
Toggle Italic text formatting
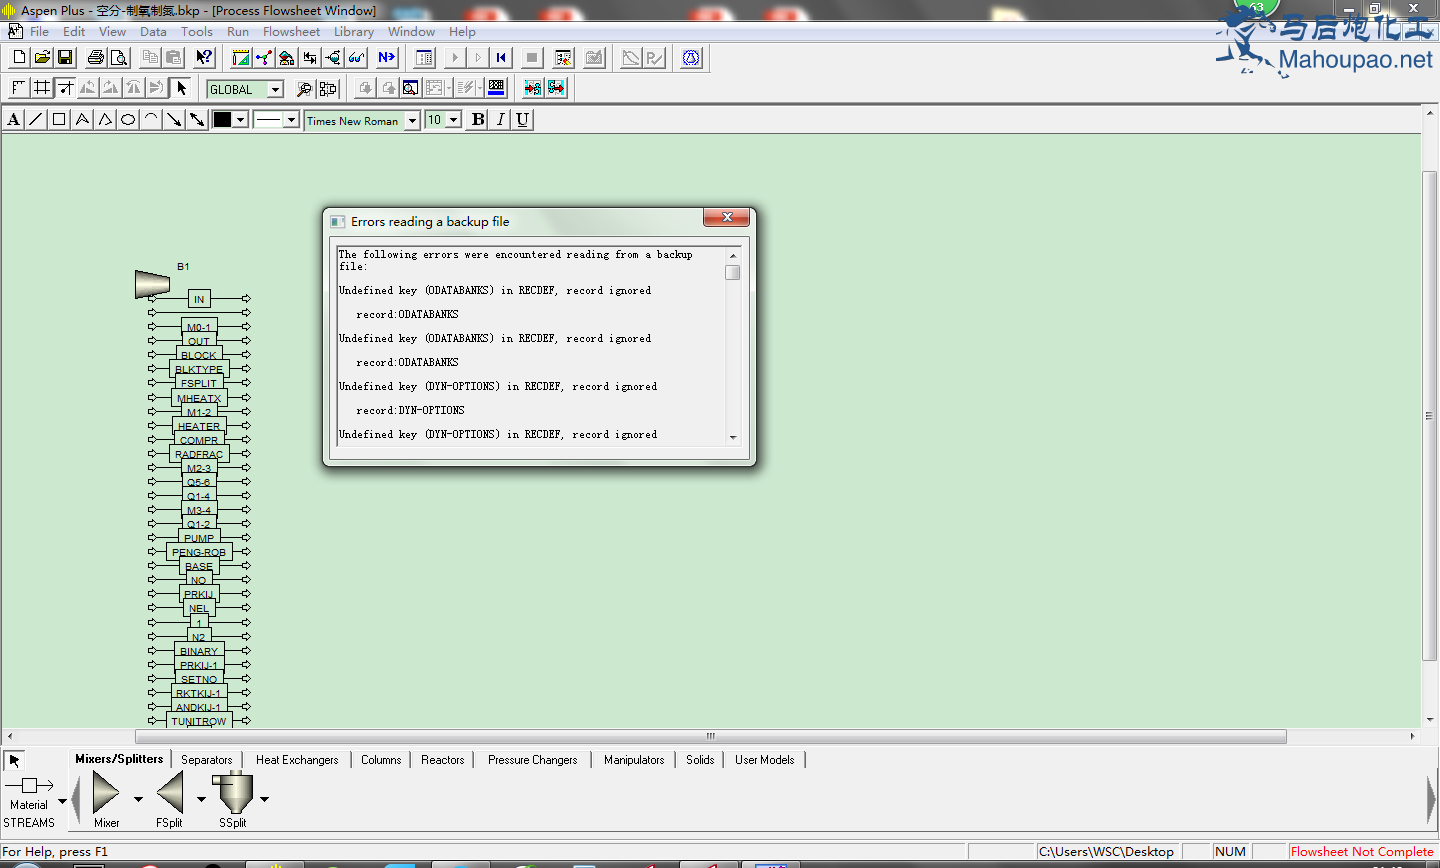[x=500, y=120]
